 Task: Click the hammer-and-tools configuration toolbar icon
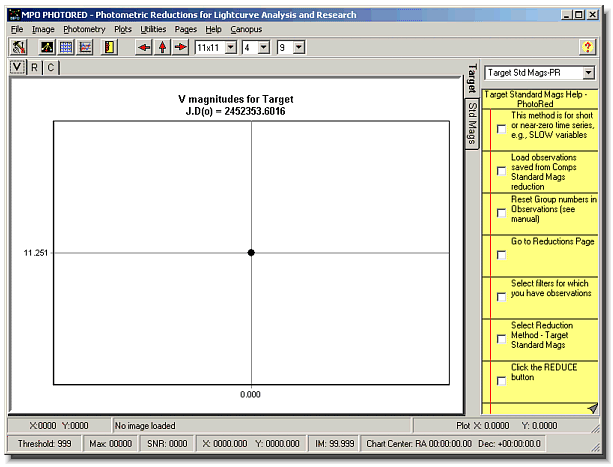pyautogui.click(x=18, y=47)
